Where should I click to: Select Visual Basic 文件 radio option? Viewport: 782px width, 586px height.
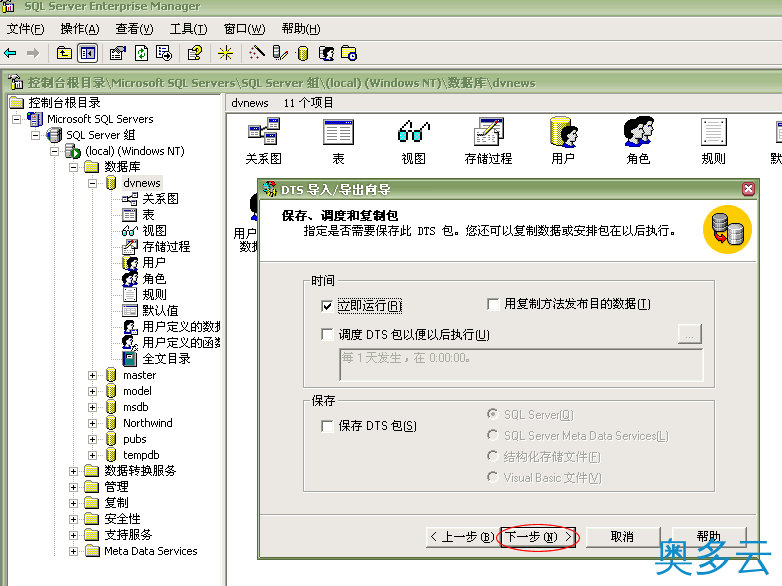(x=492, y=477)
